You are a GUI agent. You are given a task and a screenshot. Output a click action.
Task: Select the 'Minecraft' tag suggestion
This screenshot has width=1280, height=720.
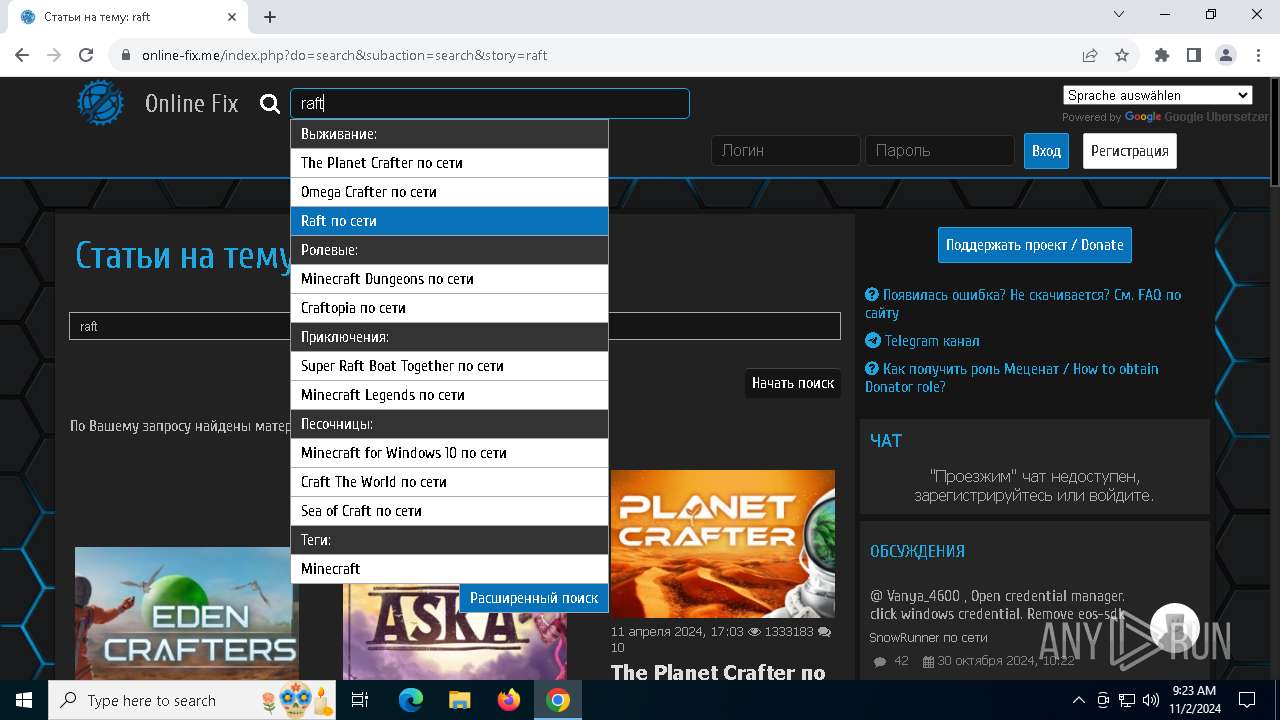tap(449, 569)
